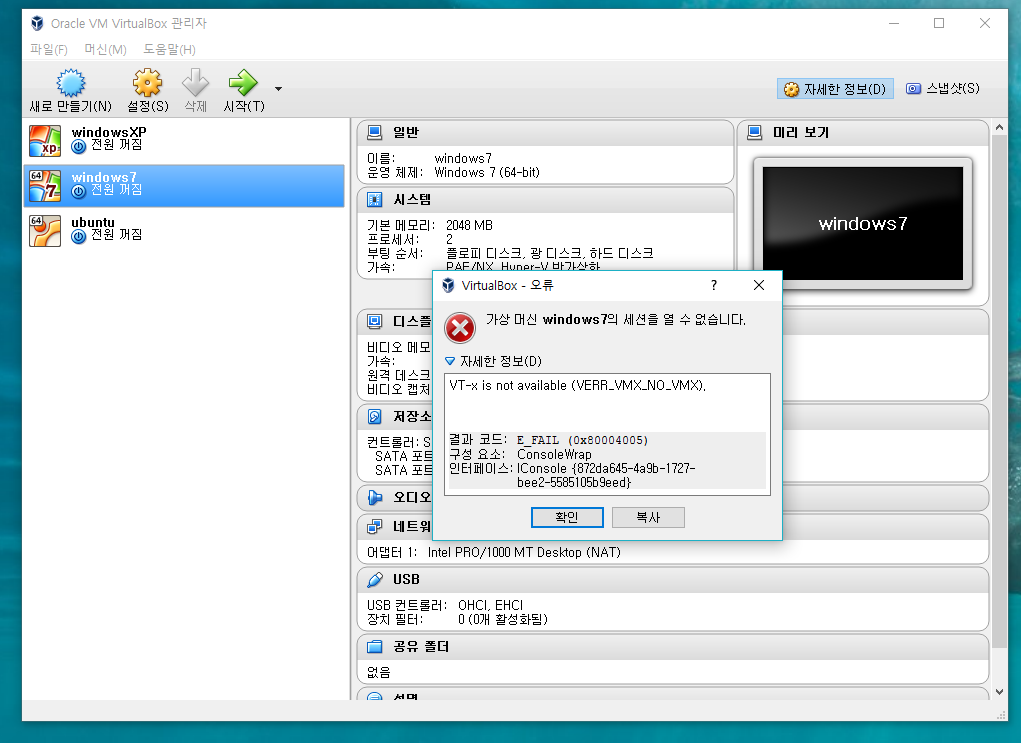Screen dimensions: 1021x743
Task: Select the windowsXP name in the VM list
Action: pos(109,132)
